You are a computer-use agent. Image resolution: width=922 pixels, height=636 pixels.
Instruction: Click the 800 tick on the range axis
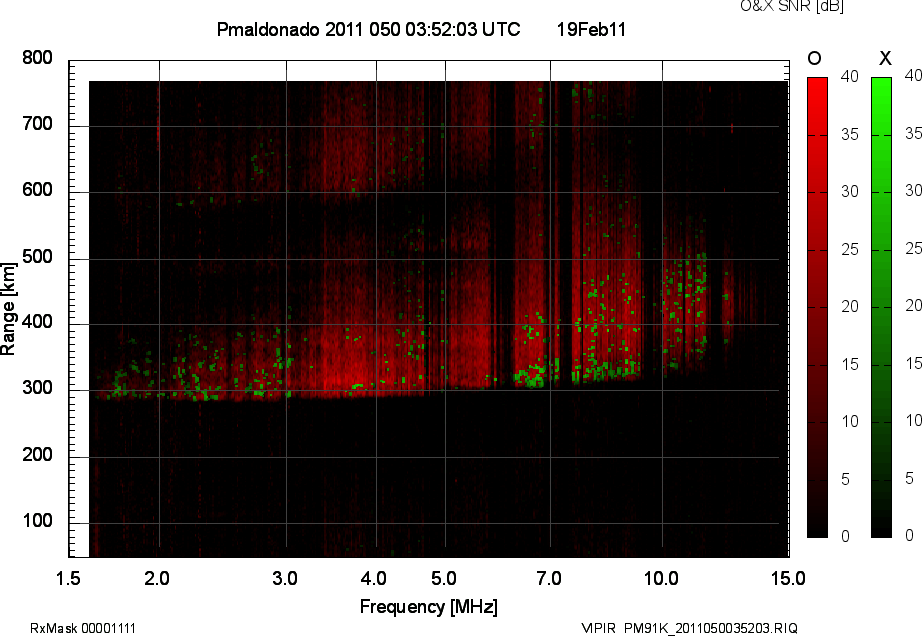point(38,59)
